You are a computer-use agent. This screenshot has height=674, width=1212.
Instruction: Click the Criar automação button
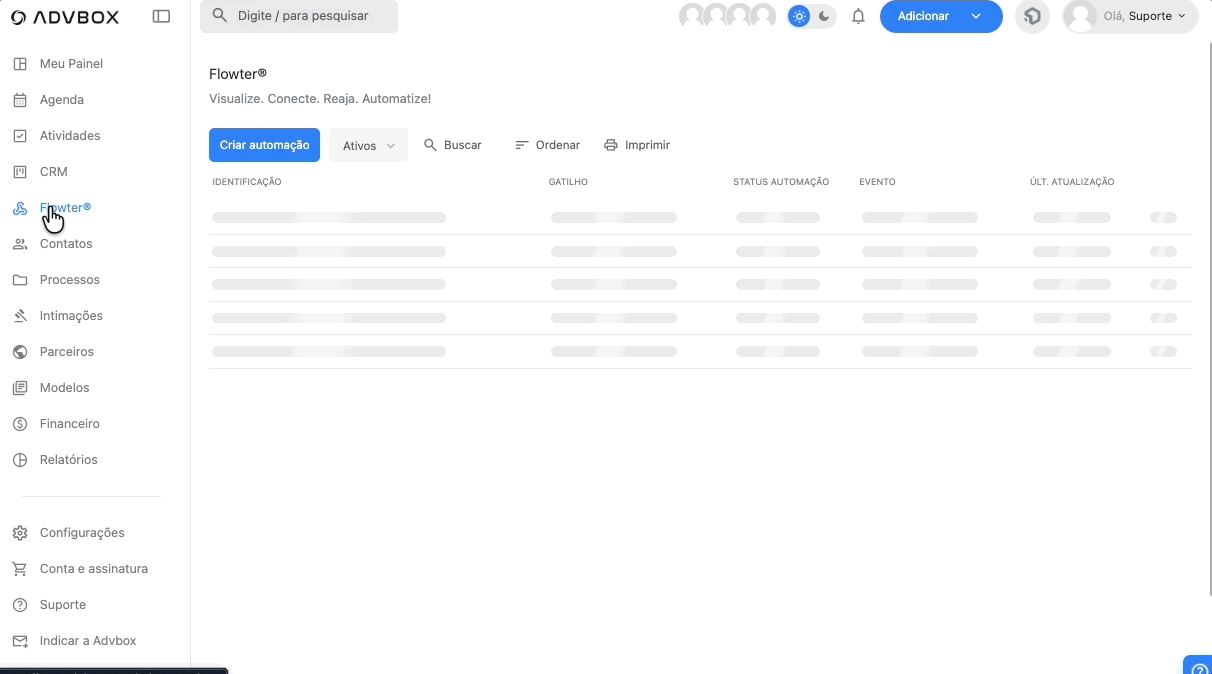264,145
